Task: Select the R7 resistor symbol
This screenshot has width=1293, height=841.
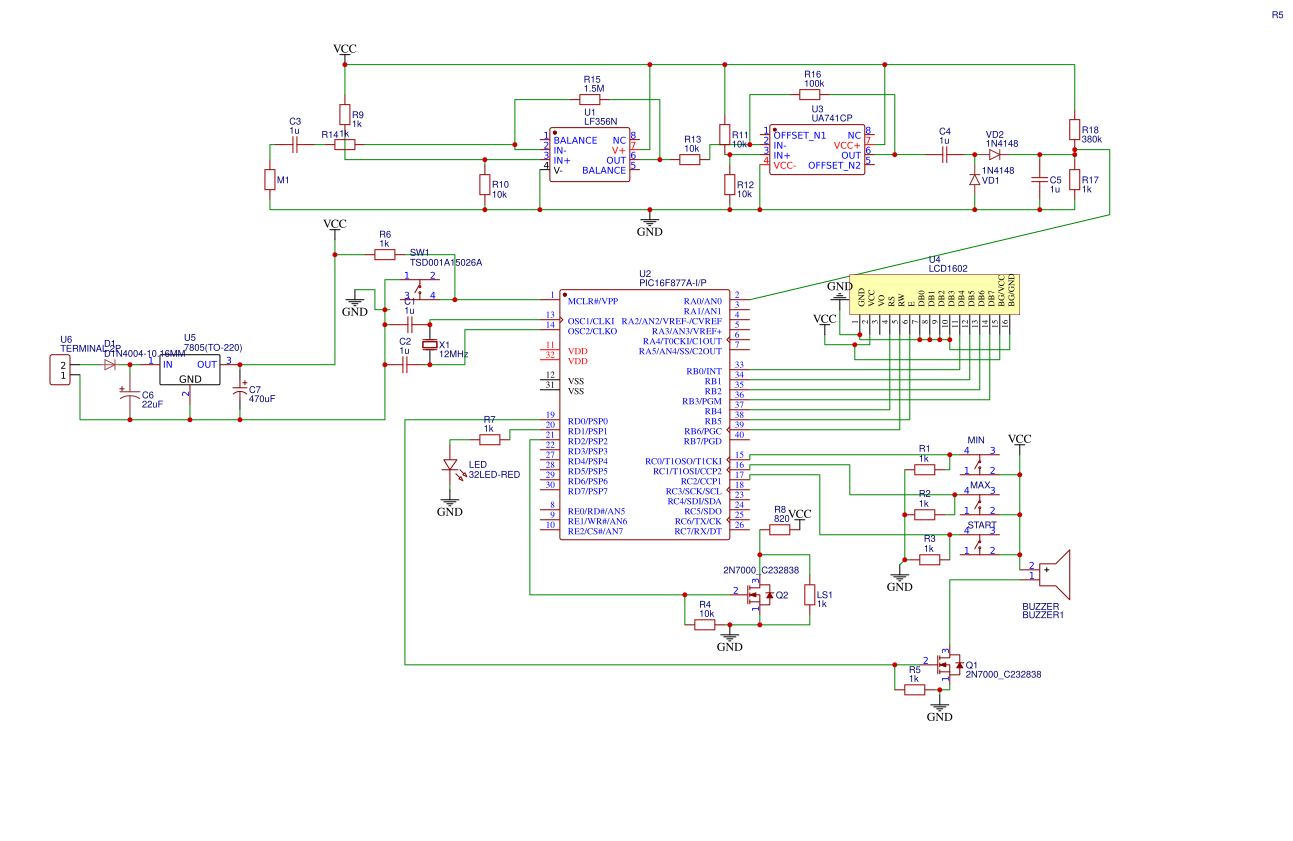Action: (x=489, y=440)
